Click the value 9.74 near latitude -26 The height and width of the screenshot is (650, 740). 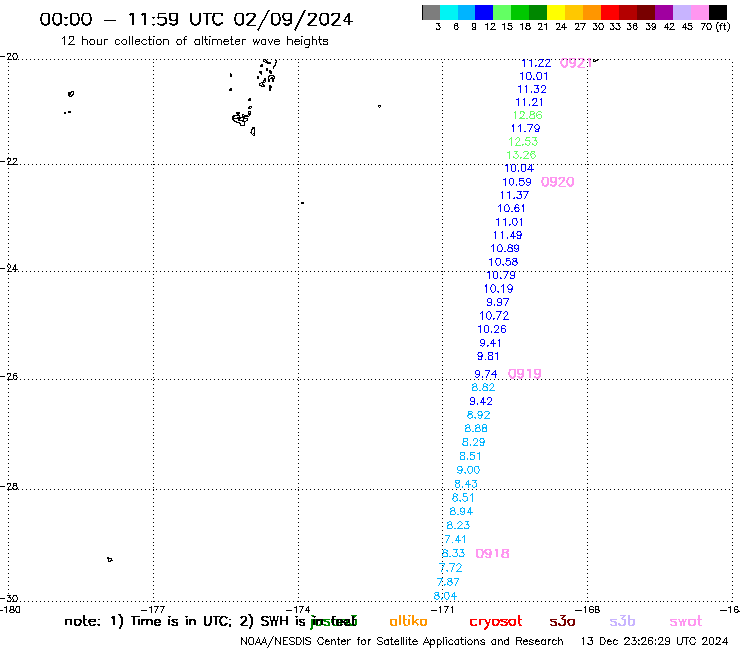486,374
